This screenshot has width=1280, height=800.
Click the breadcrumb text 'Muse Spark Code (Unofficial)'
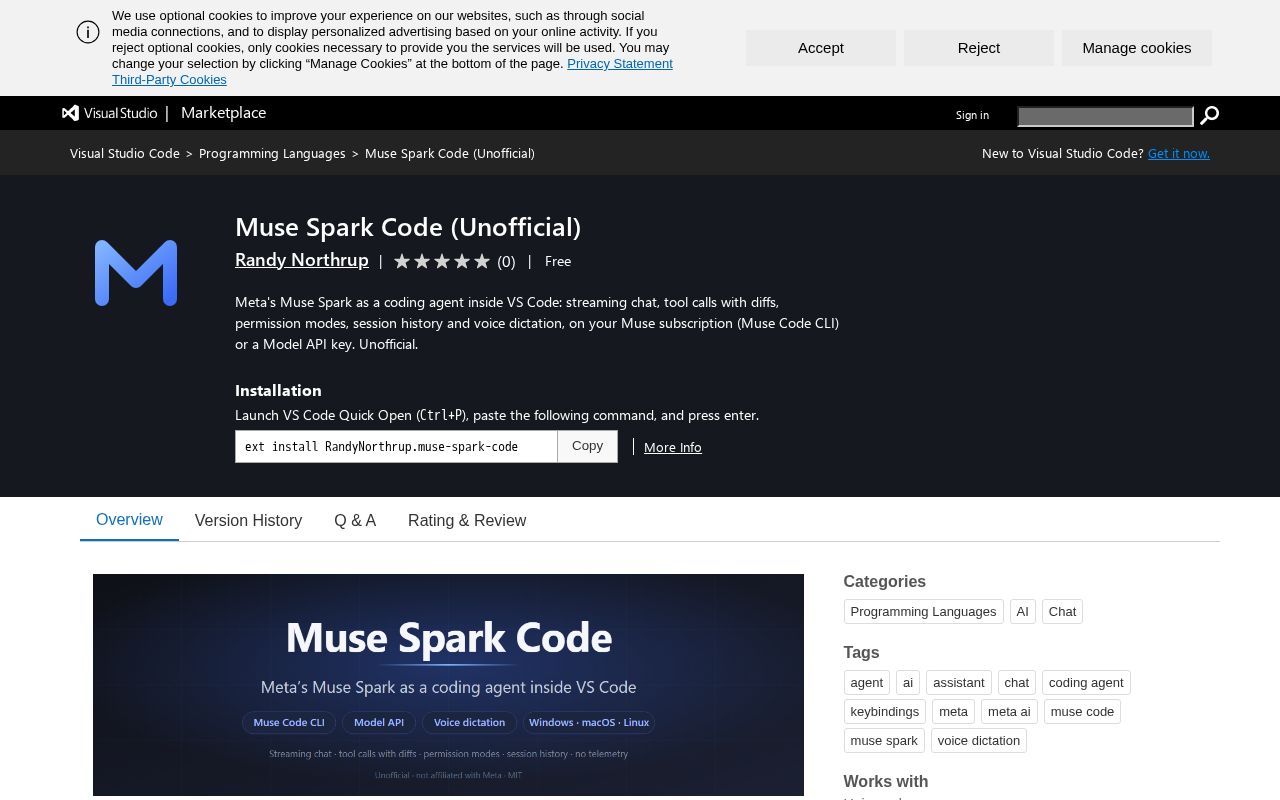pos(450,153)
